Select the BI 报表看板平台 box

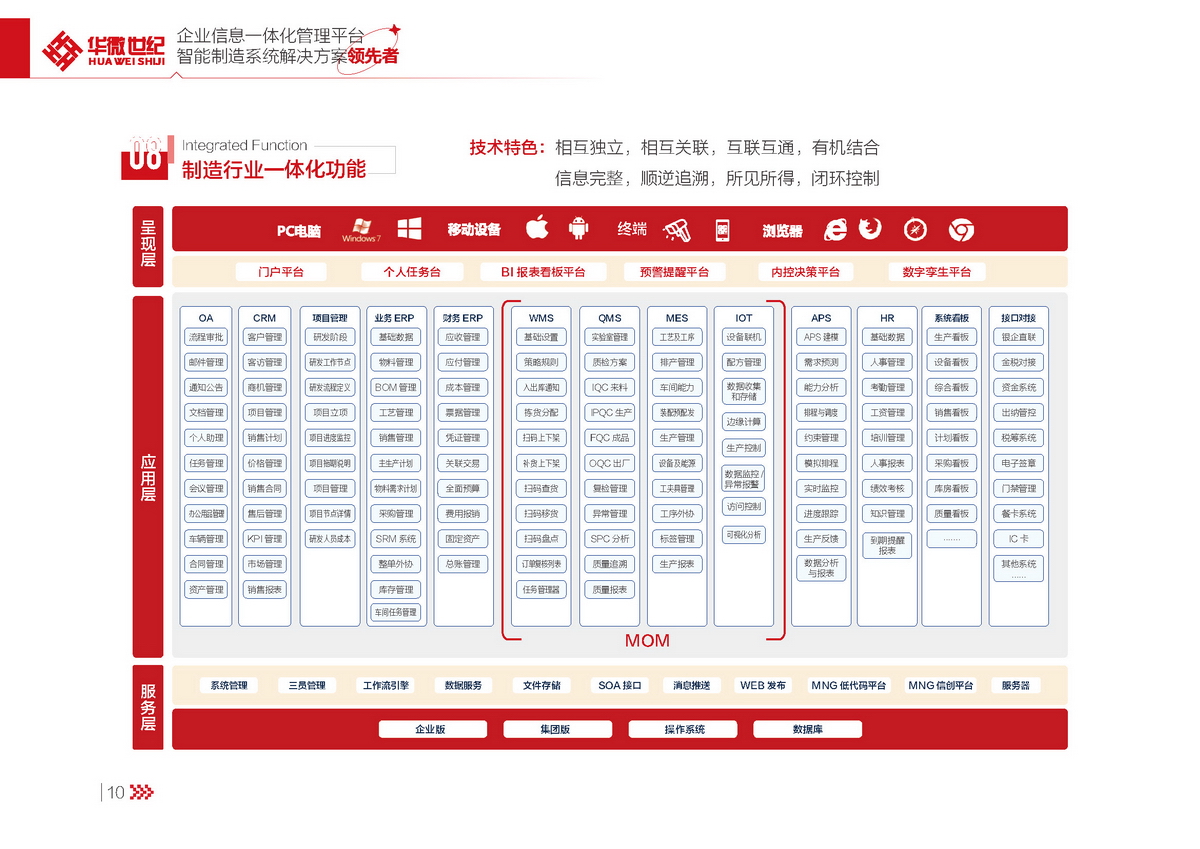coord(544,272)
